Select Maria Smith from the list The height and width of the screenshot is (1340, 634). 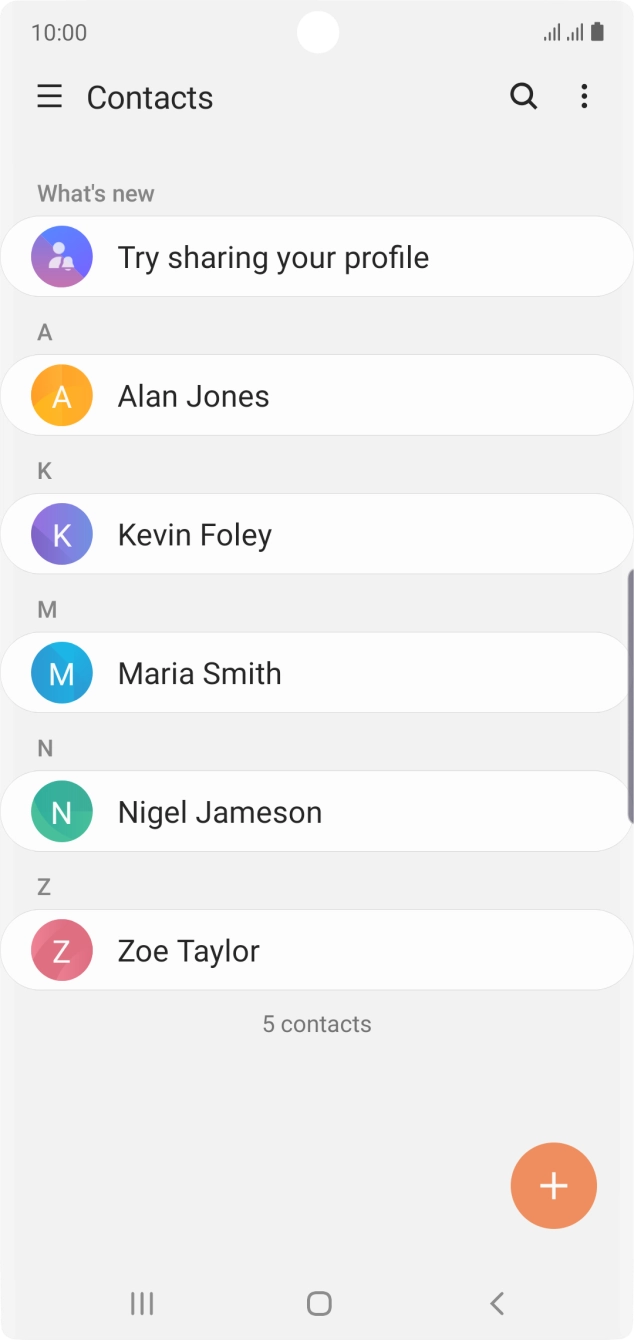tap(317, 673)
